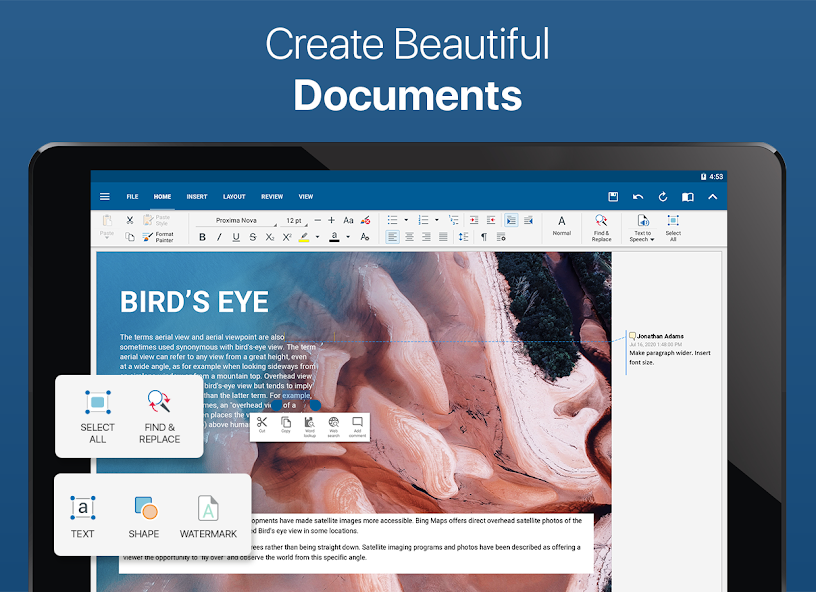Toggle italic formatting
The height and width of the screenshot is (592, 816).
click(x=218, y=236)
